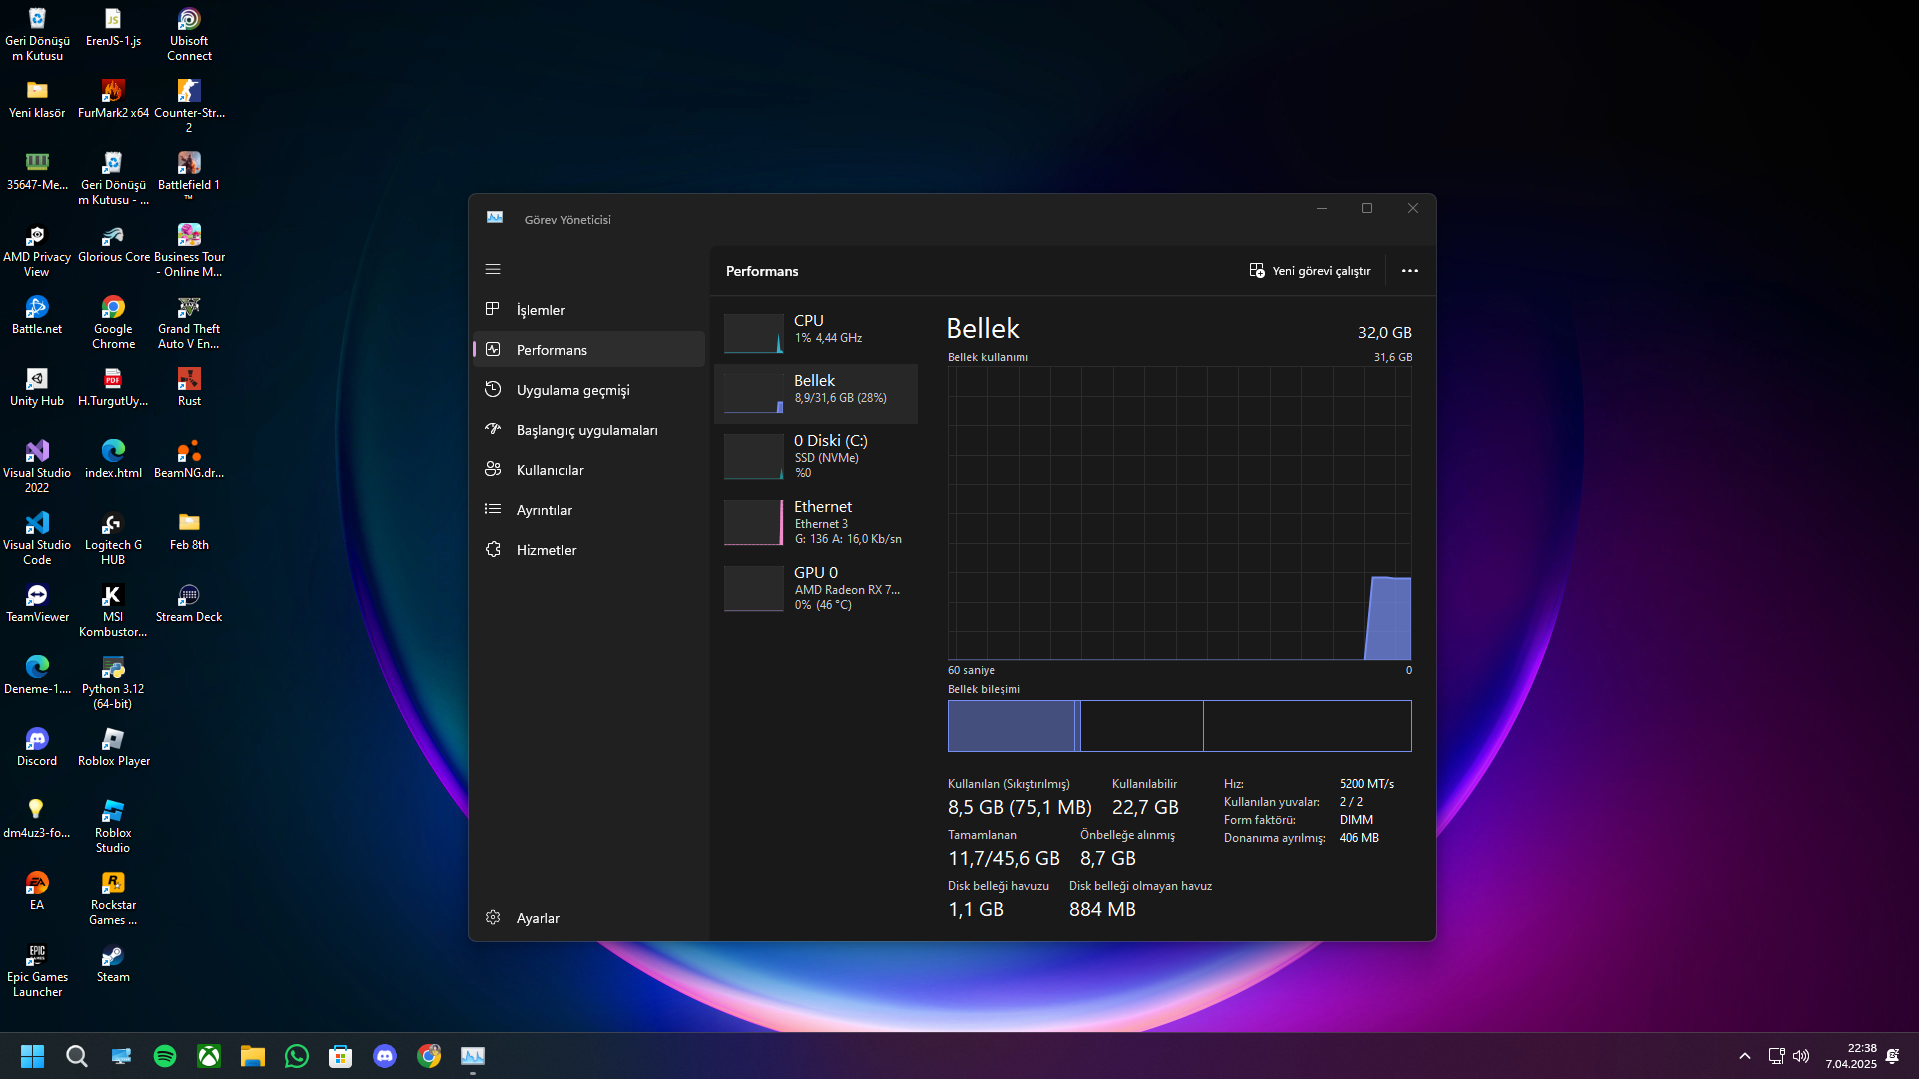The image size is (1919, 1079).
Task: Open taskbar Search
Action: (x=76, y=1056)
